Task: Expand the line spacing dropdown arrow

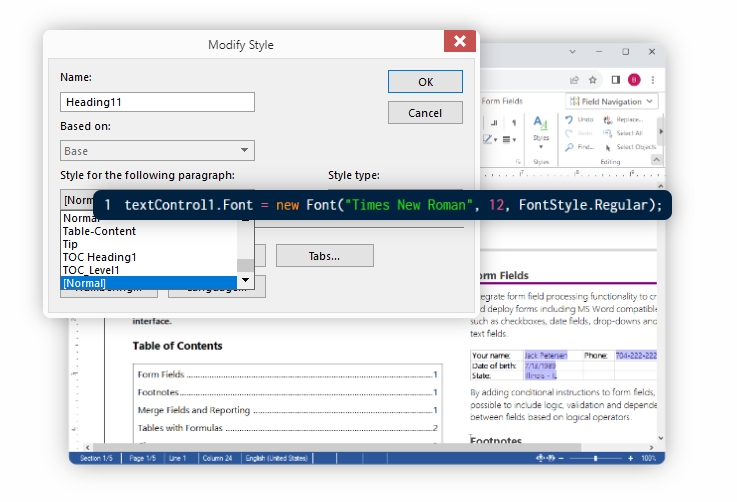Action: click(514, 140)
